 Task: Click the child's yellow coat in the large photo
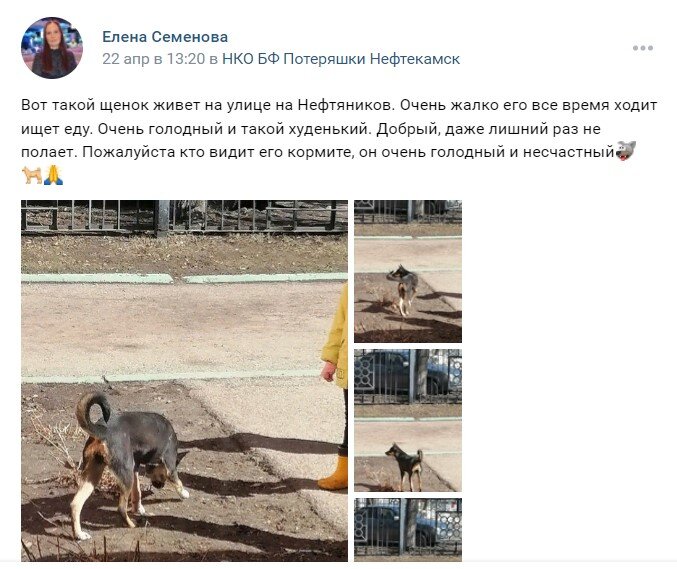[335, 338]
